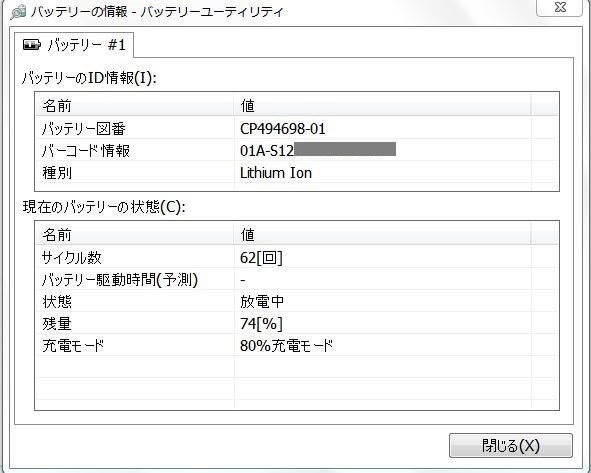The width and height of the screenshot is (591, 473).
Task: Click 値 column header in battery status list
Action: 382,234
